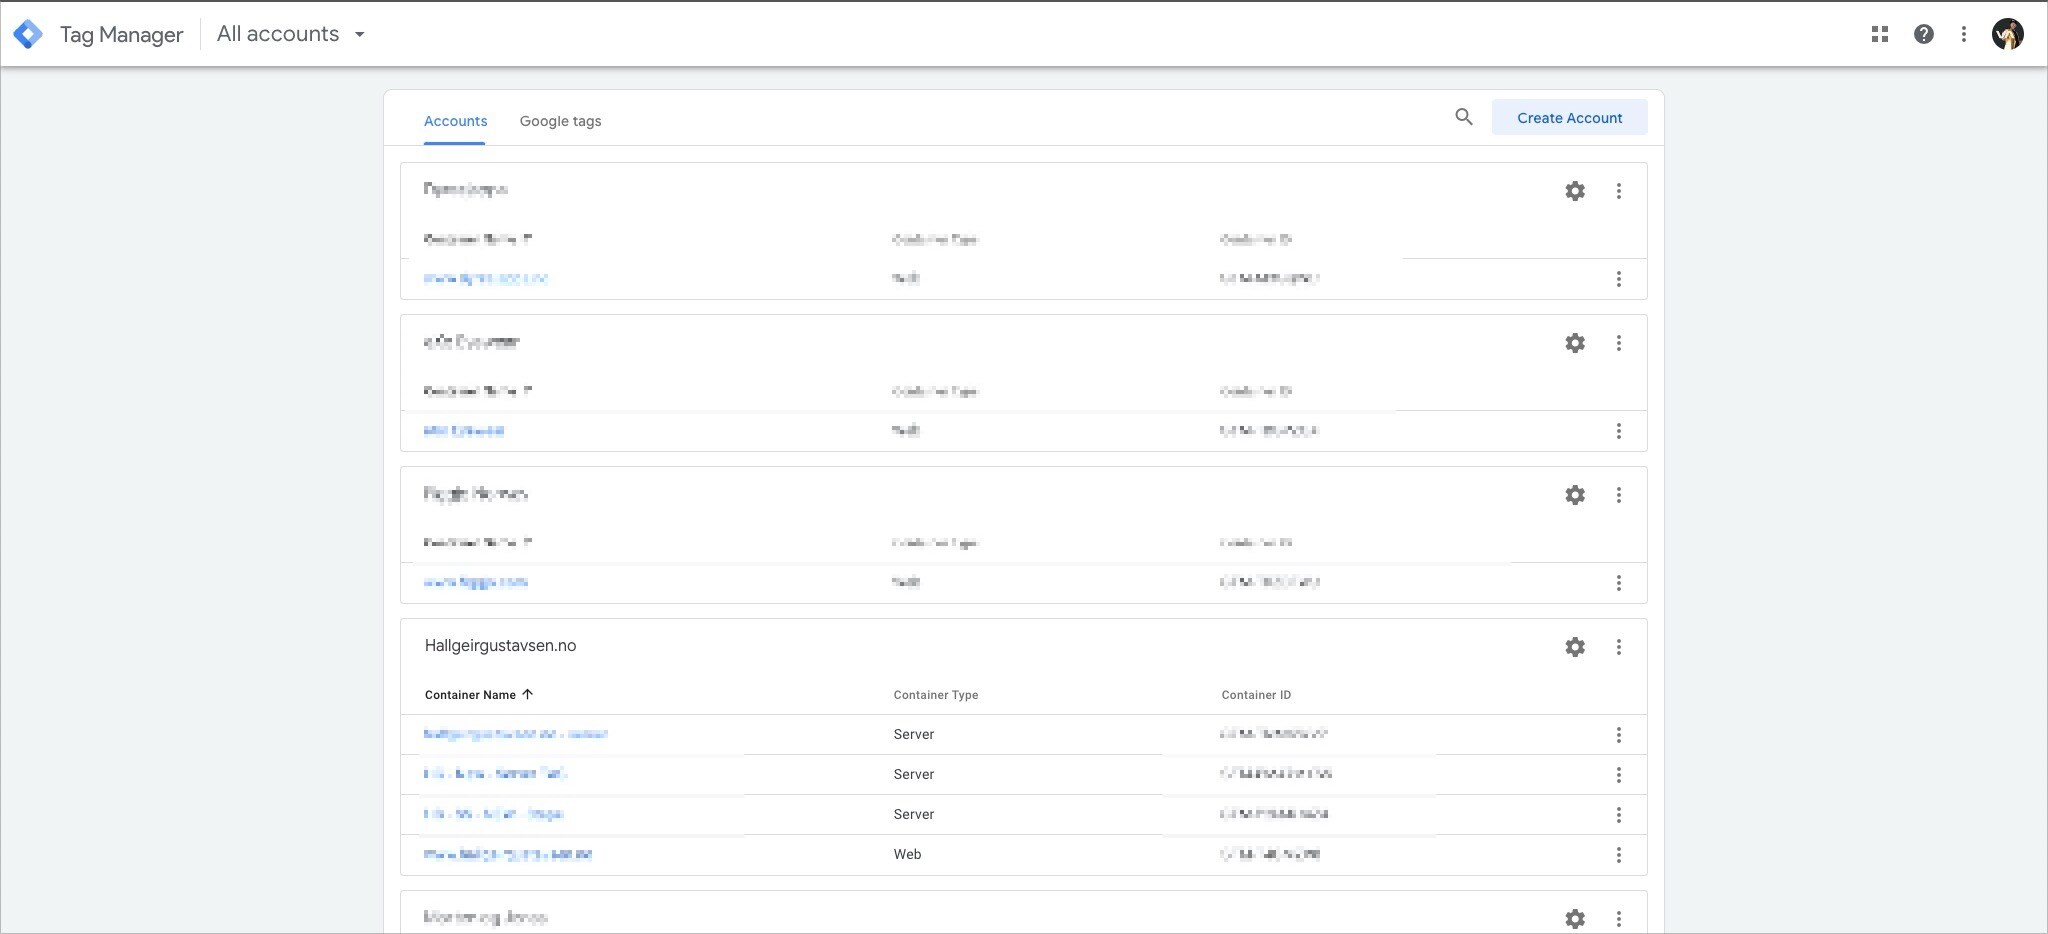2048x934 pixels.
Task: Open three-dot menu for the Web container row
Action: [x=1618, y=855]
